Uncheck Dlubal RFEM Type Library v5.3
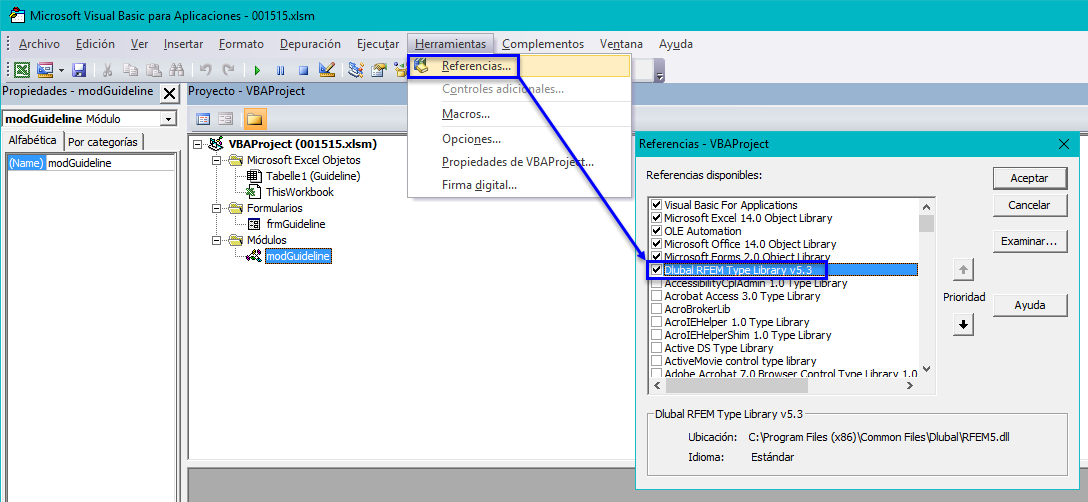The height and width of the screenshot is (502, 1088). tap(656, 270)
